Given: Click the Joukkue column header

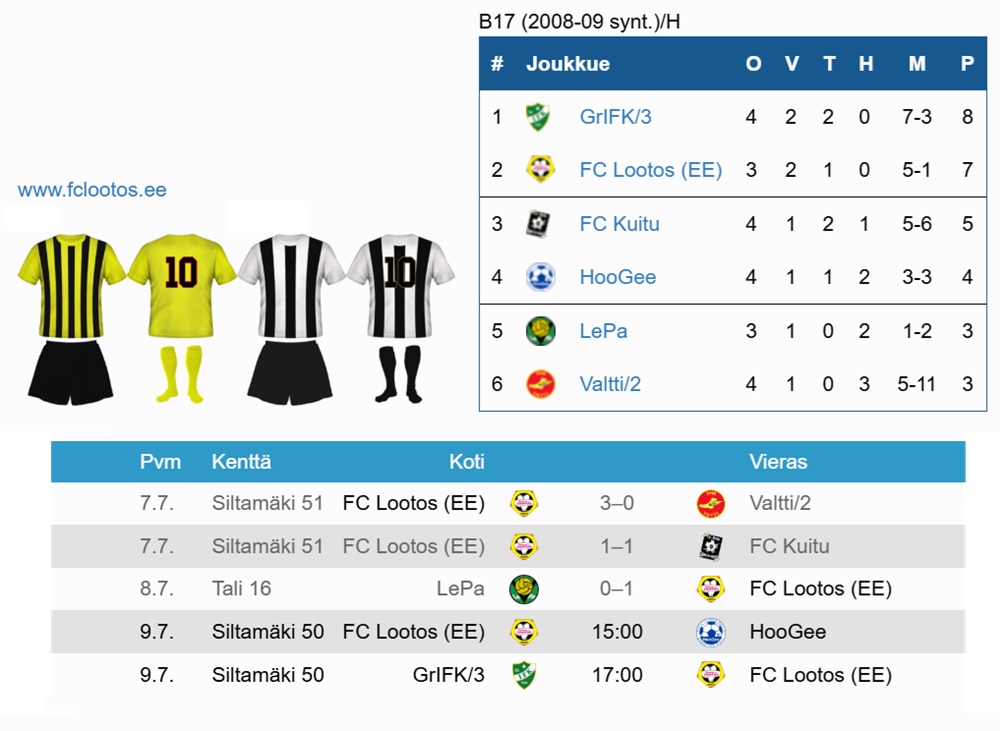Looking at the screenshot, I should tap(568, 64).
